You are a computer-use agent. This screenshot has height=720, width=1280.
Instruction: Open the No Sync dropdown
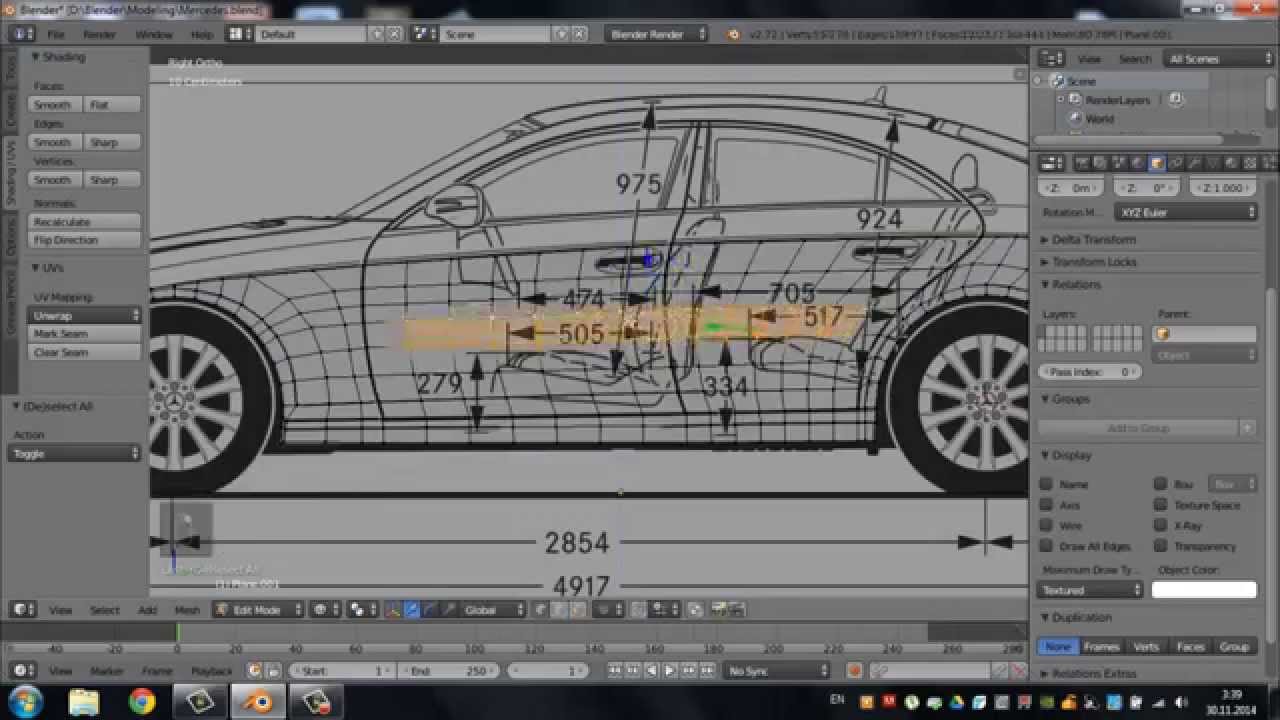(x=778, y=670)
